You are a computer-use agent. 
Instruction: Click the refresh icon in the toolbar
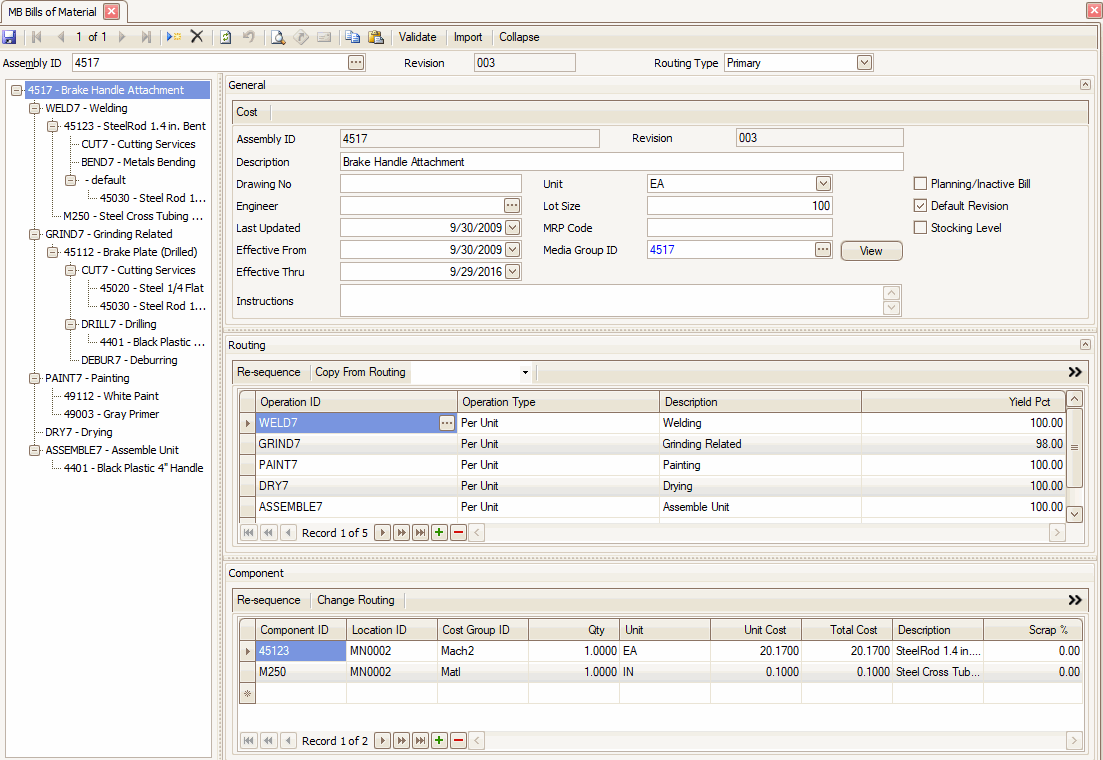225,37
